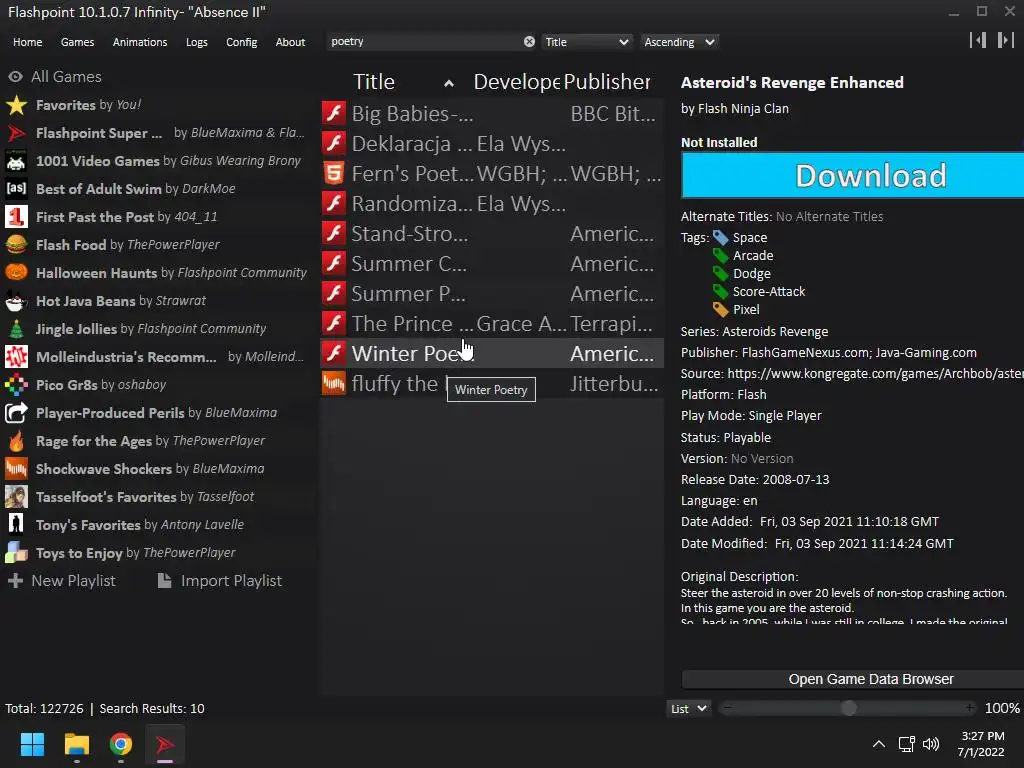
Task: Toggle Title column sort arrow
Action: pyautogui.click(x=449, y=83)
